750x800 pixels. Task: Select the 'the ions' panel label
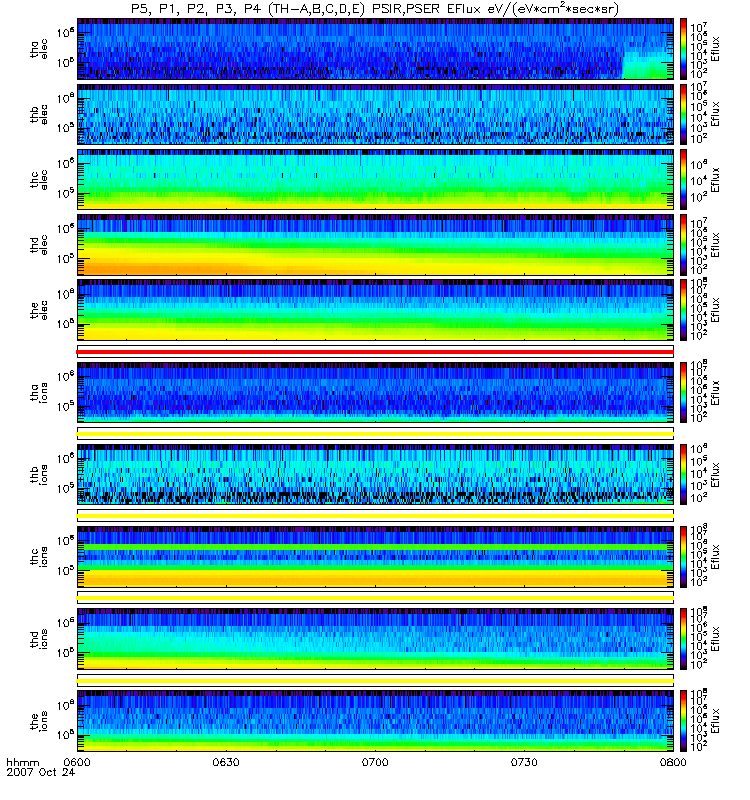(x=39, y=721)
